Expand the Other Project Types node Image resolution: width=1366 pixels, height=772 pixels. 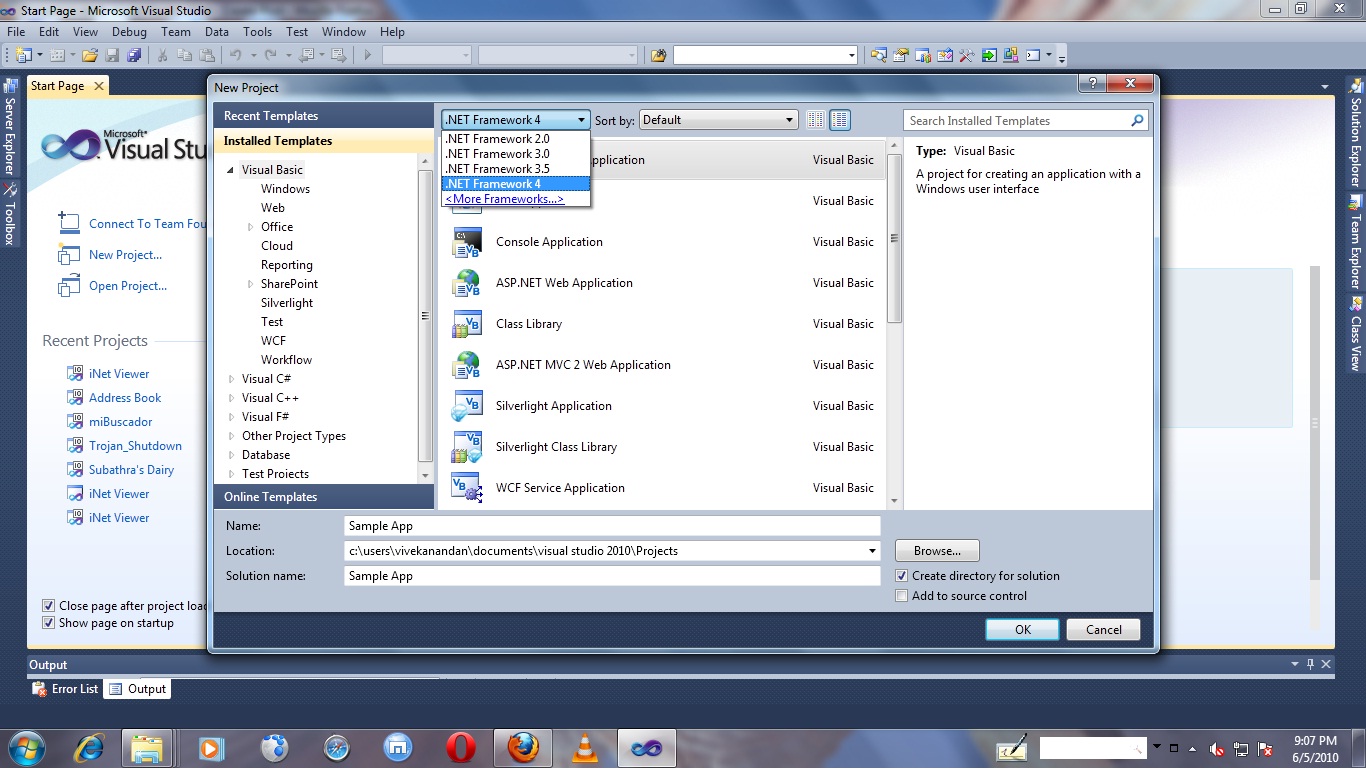[x=231, y=436]
